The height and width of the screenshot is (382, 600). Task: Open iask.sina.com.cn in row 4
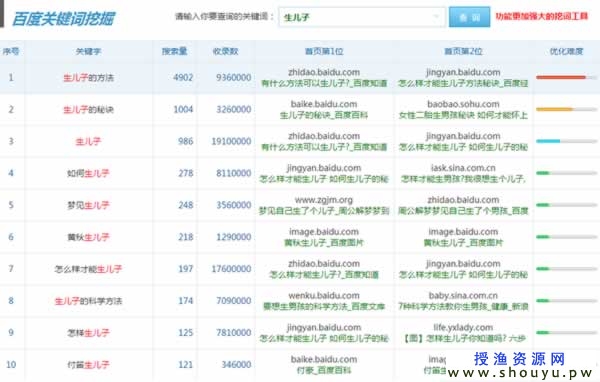click(463, 168)
